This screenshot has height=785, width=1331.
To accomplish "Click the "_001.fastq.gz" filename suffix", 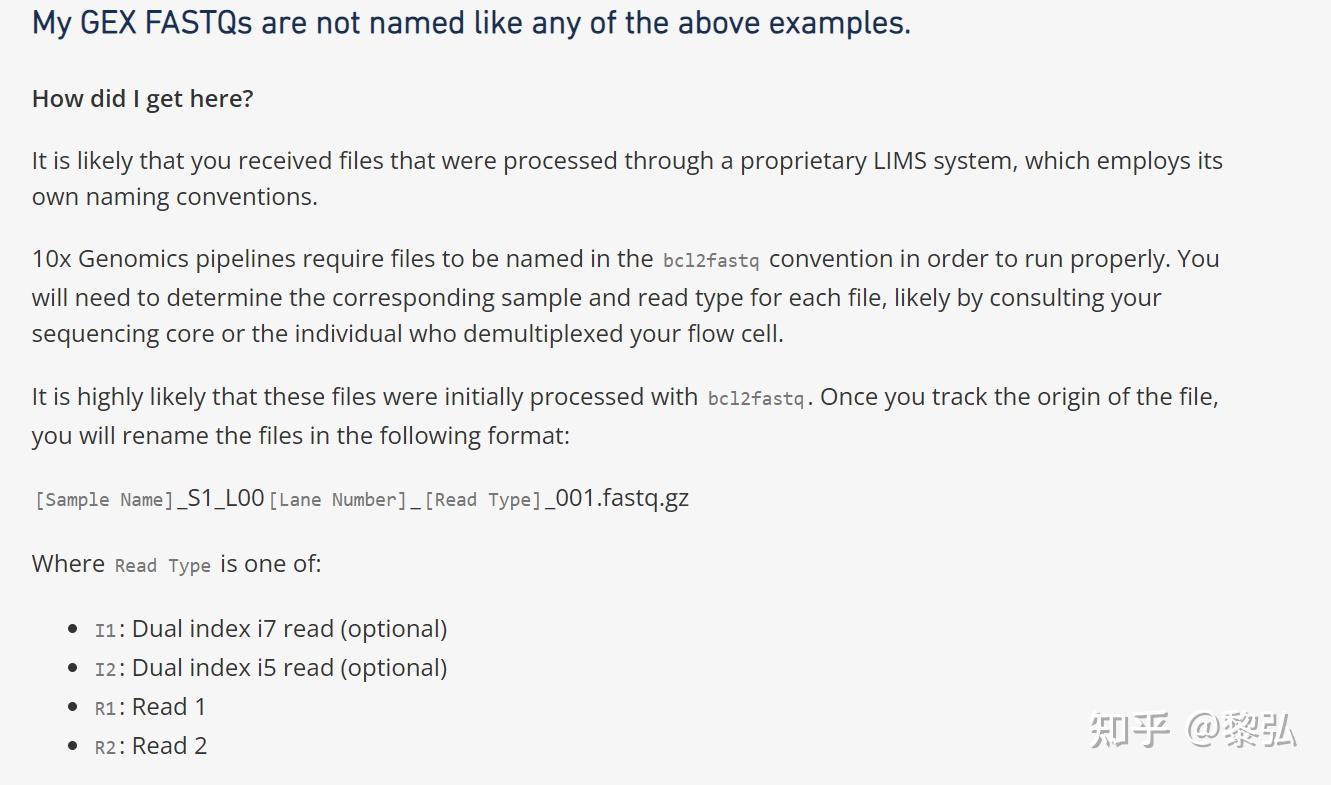I will click(x=617, y=498).
